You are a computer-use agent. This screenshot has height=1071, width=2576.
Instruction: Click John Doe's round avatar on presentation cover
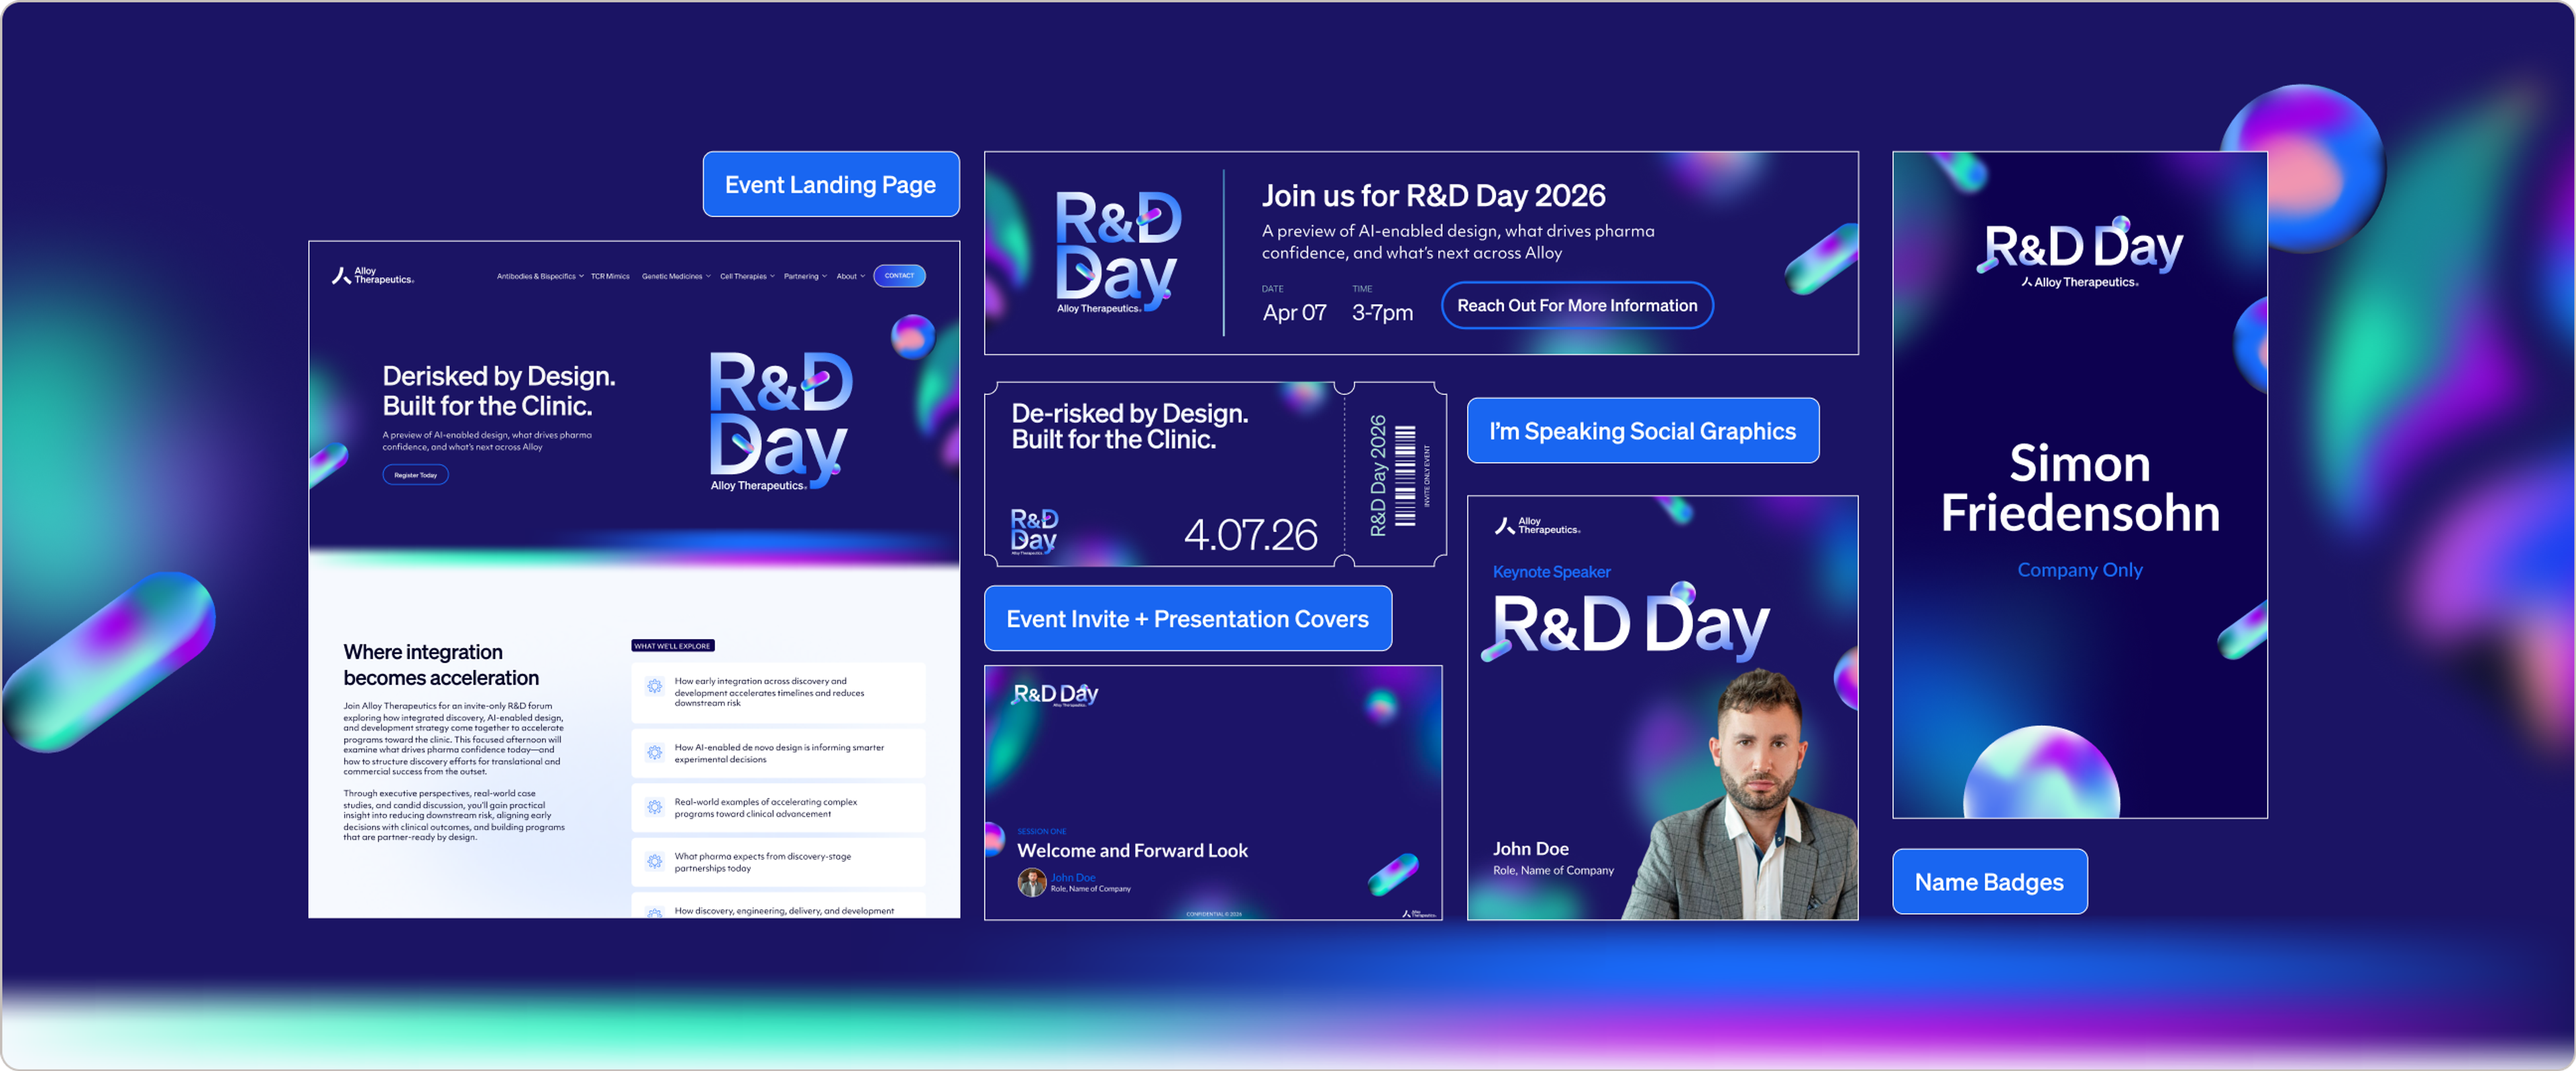point(1031,882)
